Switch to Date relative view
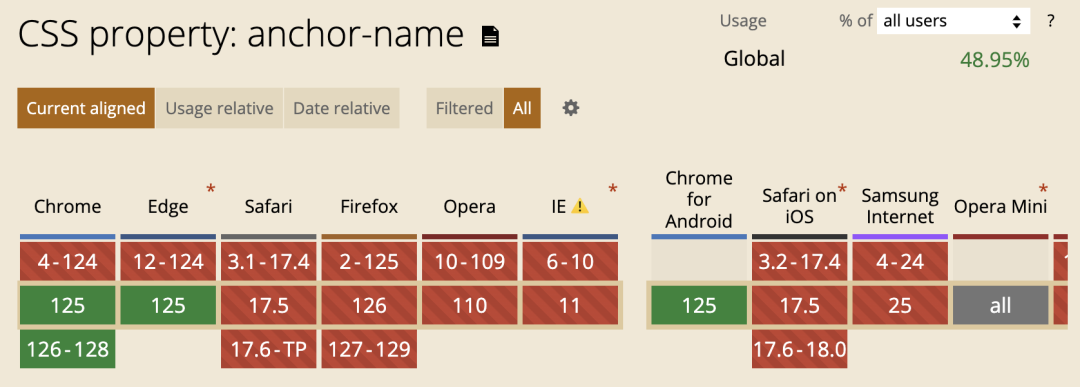Viewport: 1080px width, 387px height. 342,108
